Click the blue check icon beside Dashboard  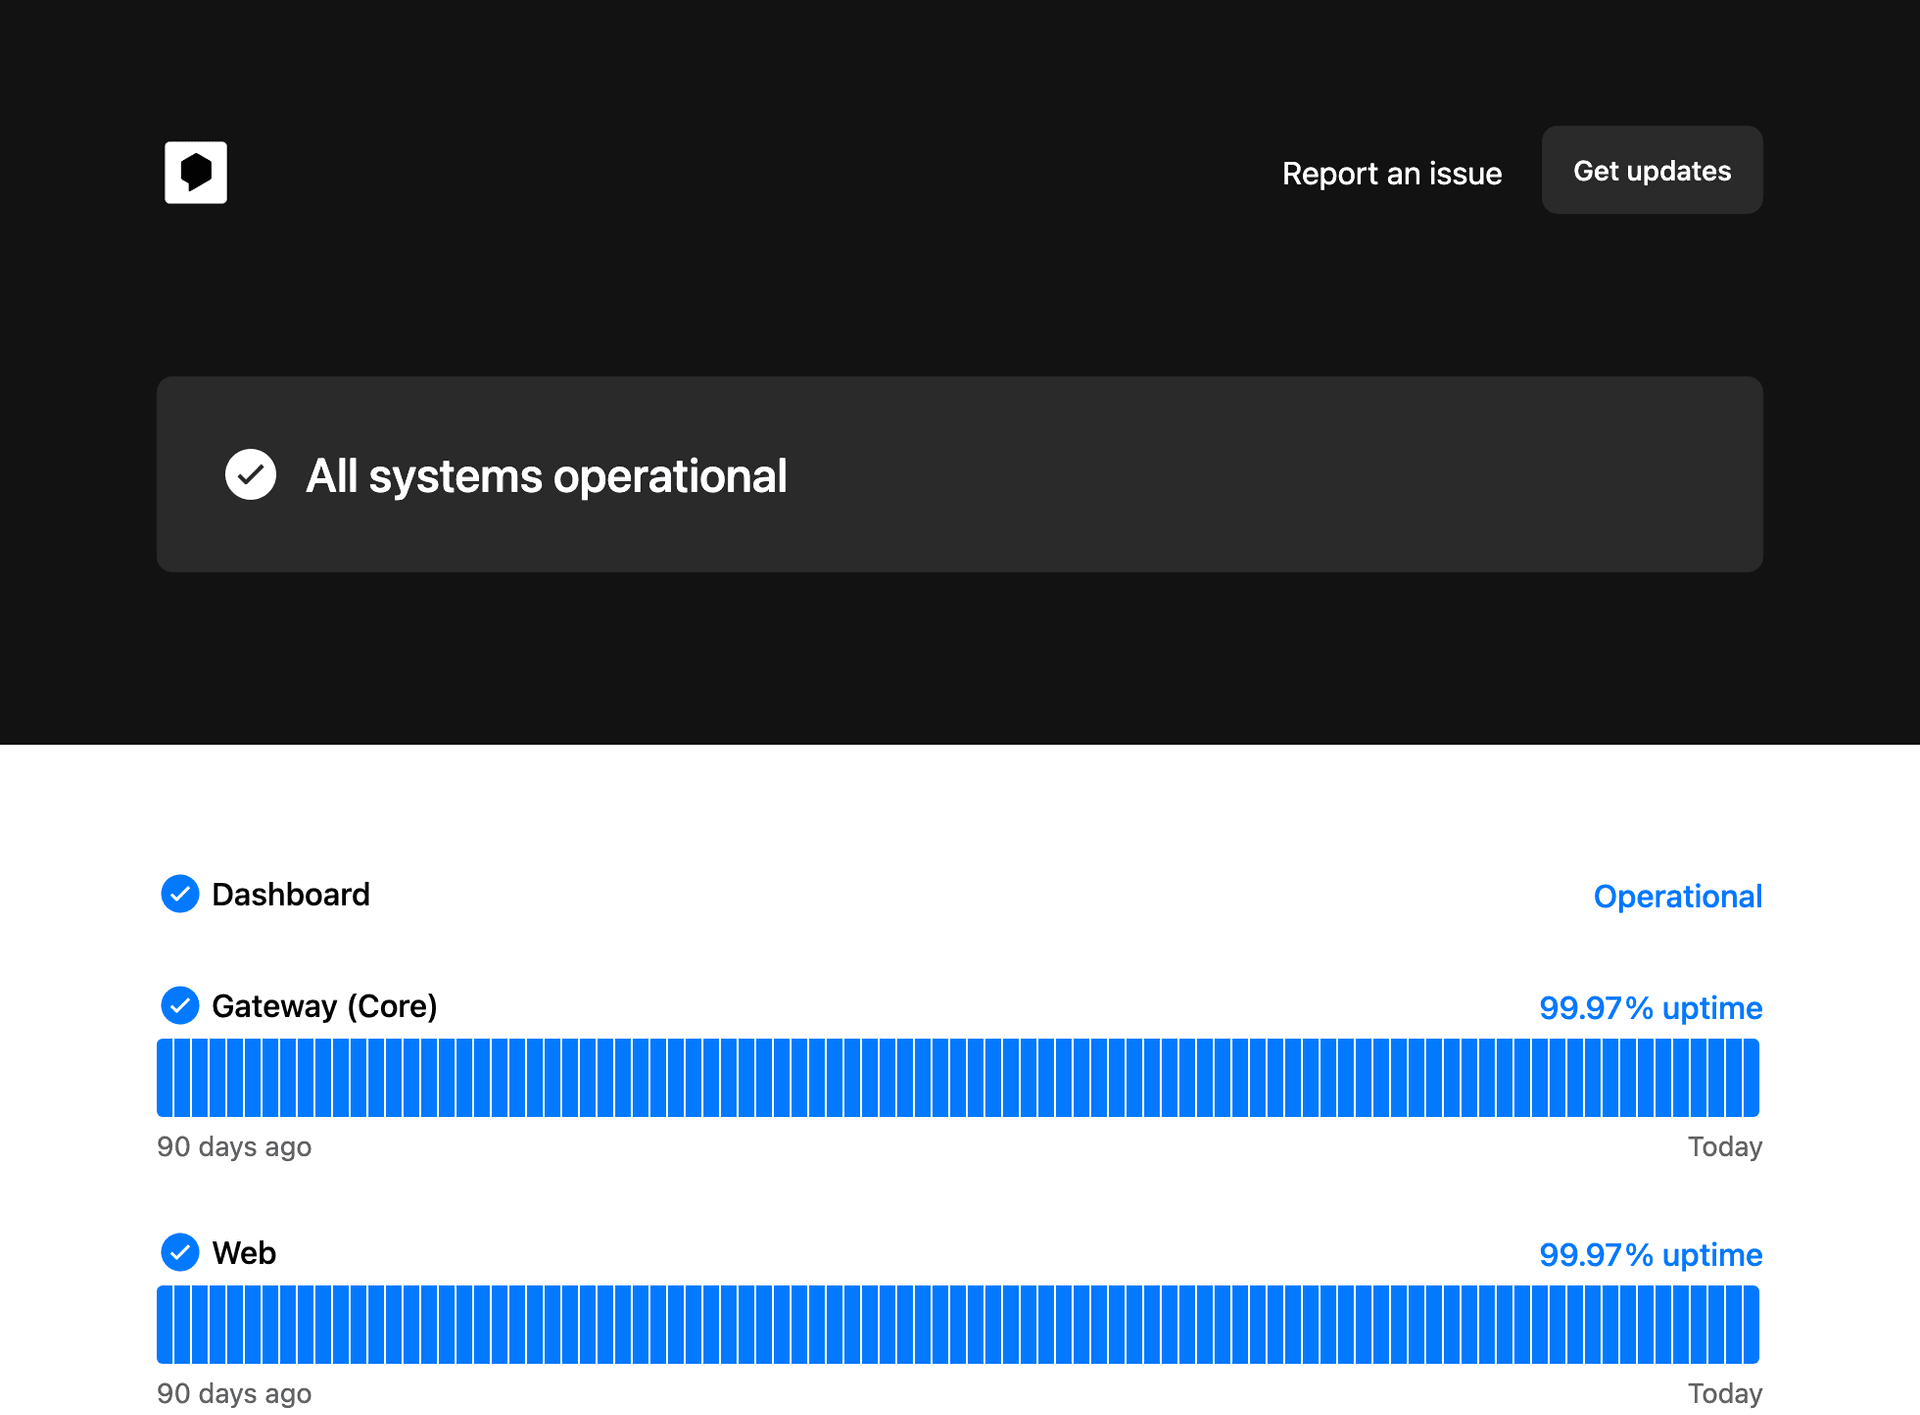pos(180,894)
